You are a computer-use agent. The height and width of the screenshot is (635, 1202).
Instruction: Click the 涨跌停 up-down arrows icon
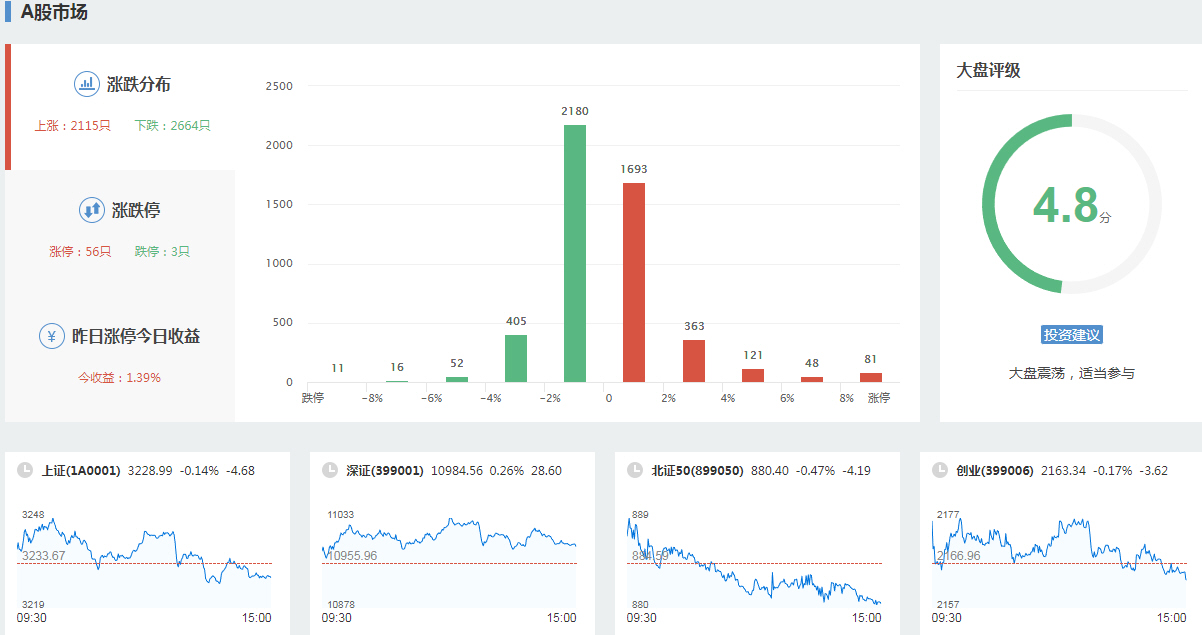(x=91, y=210)
